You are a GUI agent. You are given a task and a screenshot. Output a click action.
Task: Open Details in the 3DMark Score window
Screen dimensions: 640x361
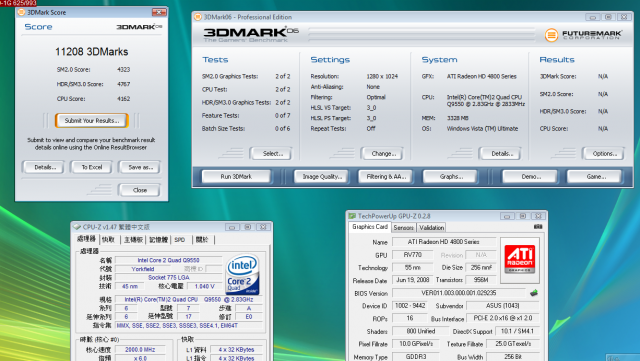click(x=43, y=167)
